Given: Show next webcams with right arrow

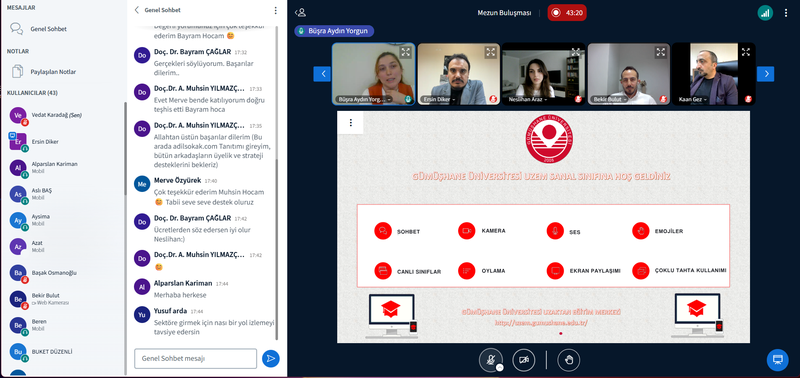Looking at the screenshot, I should [765, 74].
